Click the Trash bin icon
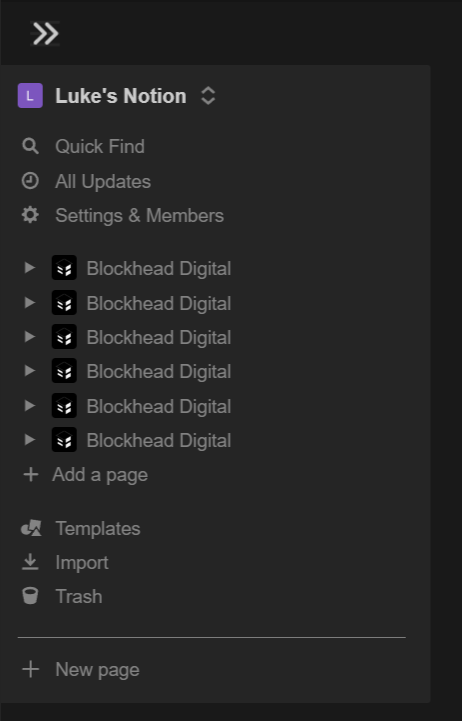462x721 pixels. [30, 596]
